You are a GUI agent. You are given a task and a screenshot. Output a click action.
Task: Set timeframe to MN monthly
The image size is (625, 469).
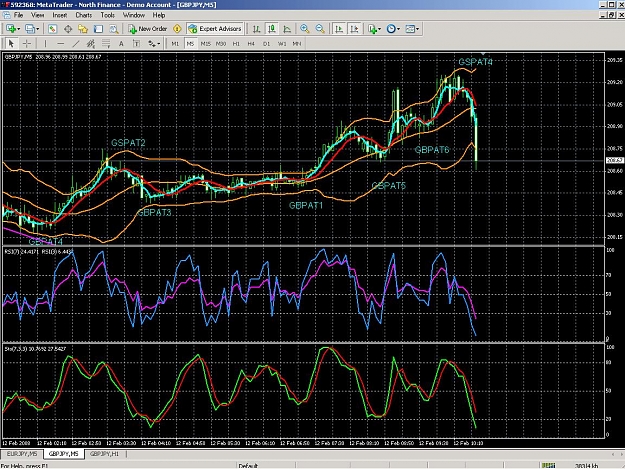point(297,43)
